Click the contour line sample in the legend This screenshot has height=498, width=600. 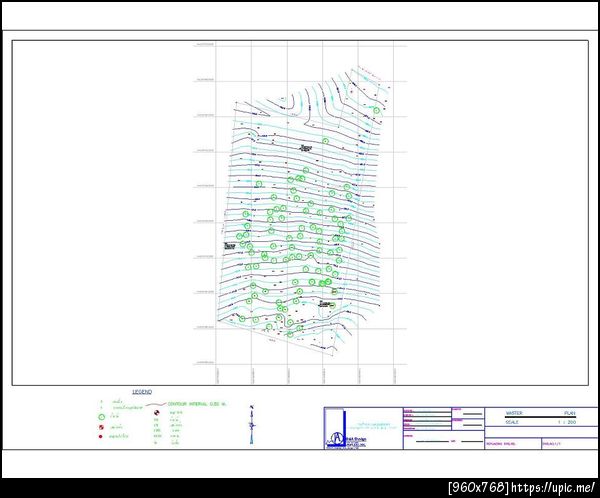click(156, 404)
